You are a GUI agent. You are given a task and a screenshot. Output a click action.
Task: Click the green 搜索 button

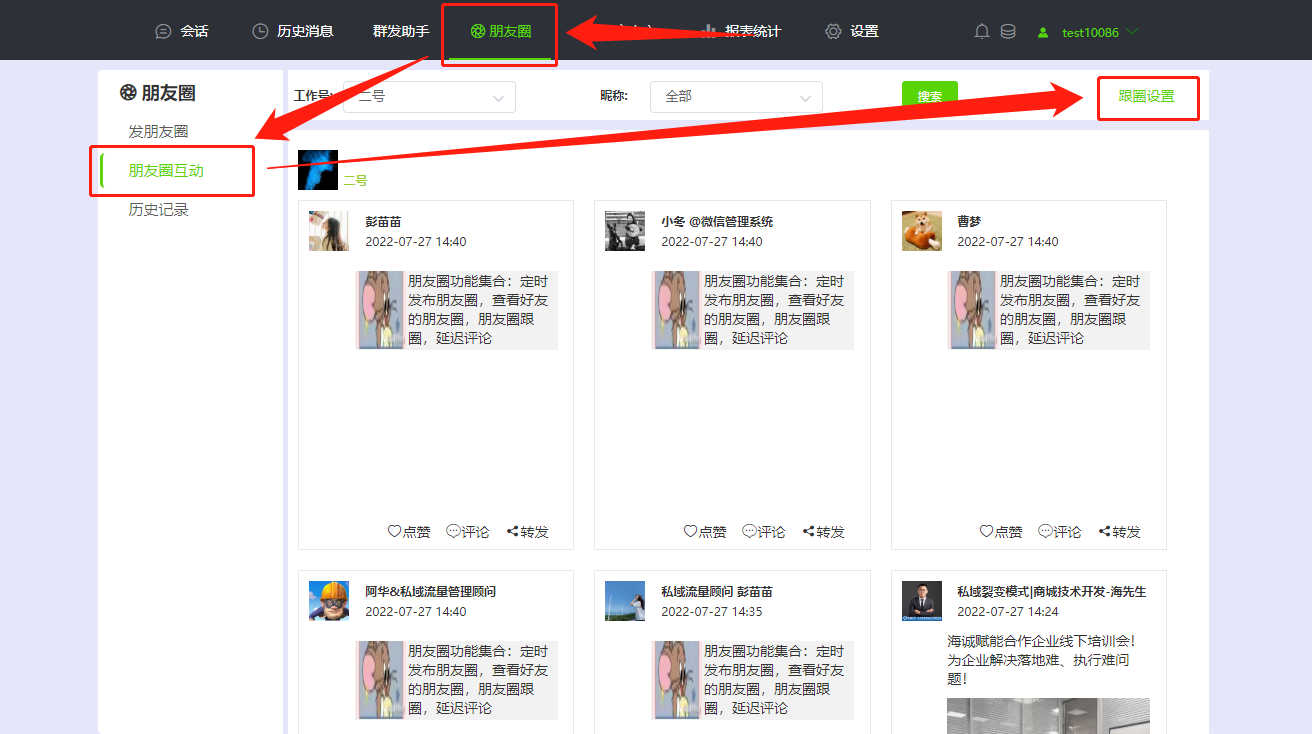click(930, 97)
